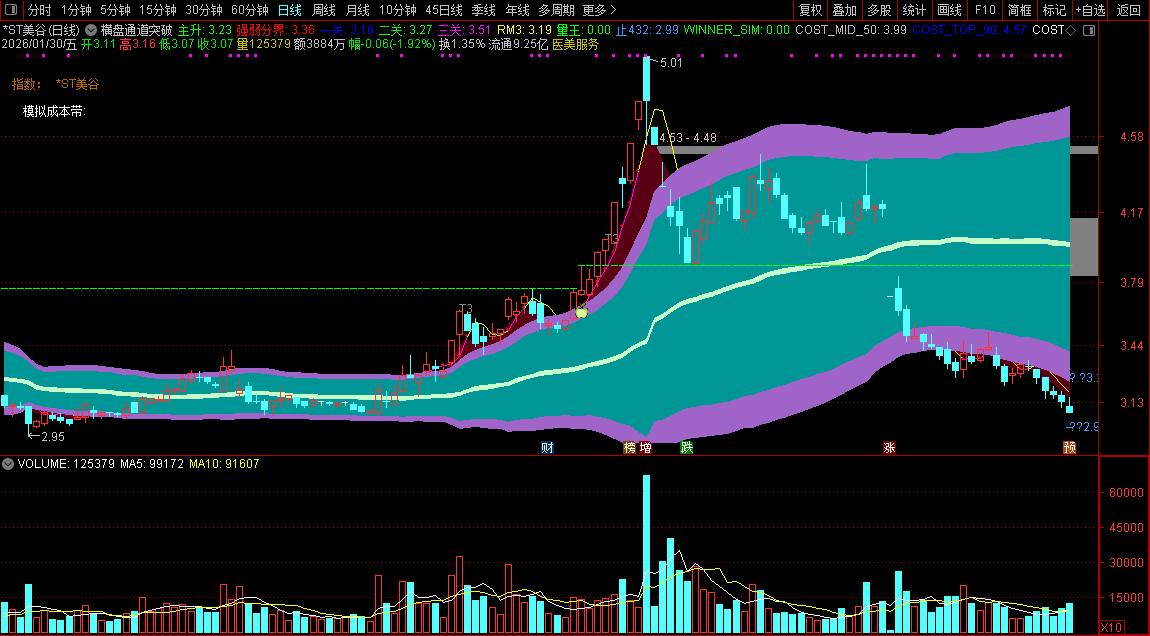Click the green apple signal icon
The image size is (1150, 636).
pos(582,312)
